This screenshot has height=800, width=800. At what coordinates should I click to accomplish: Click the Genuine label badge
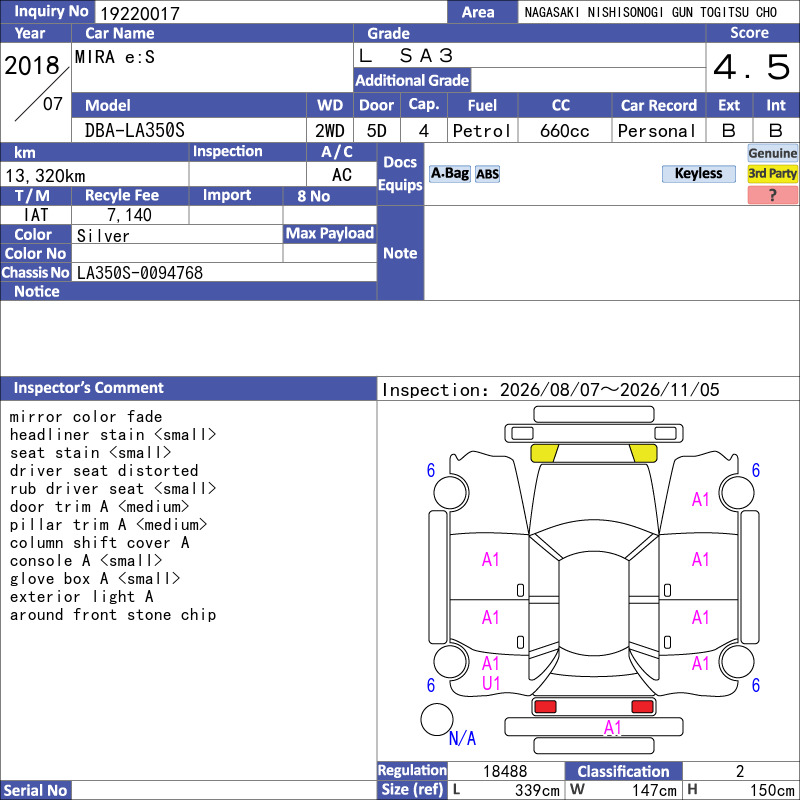pyautogui.click(x=772, y=153)
